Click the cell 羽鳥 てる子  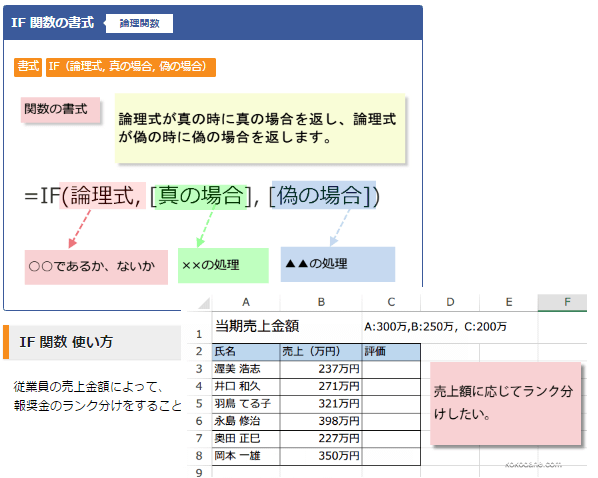246,404
